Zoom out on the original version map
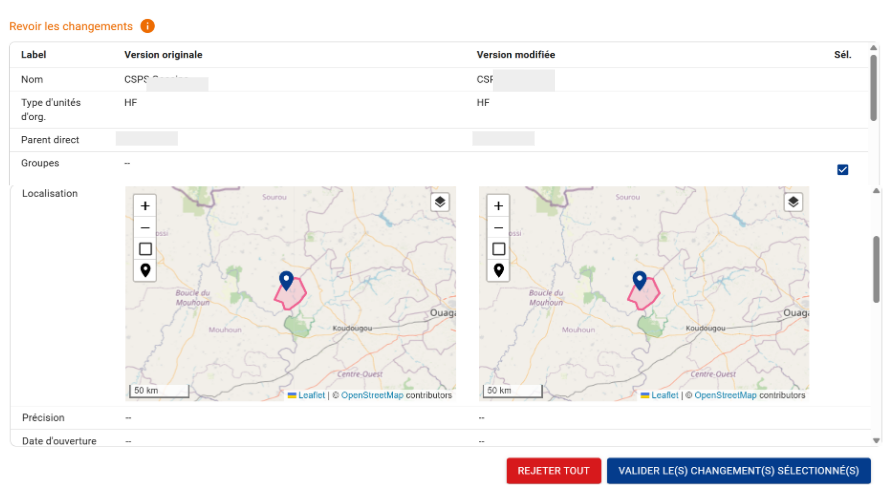Viewport: 892px width, 493px height. (145, 227)
